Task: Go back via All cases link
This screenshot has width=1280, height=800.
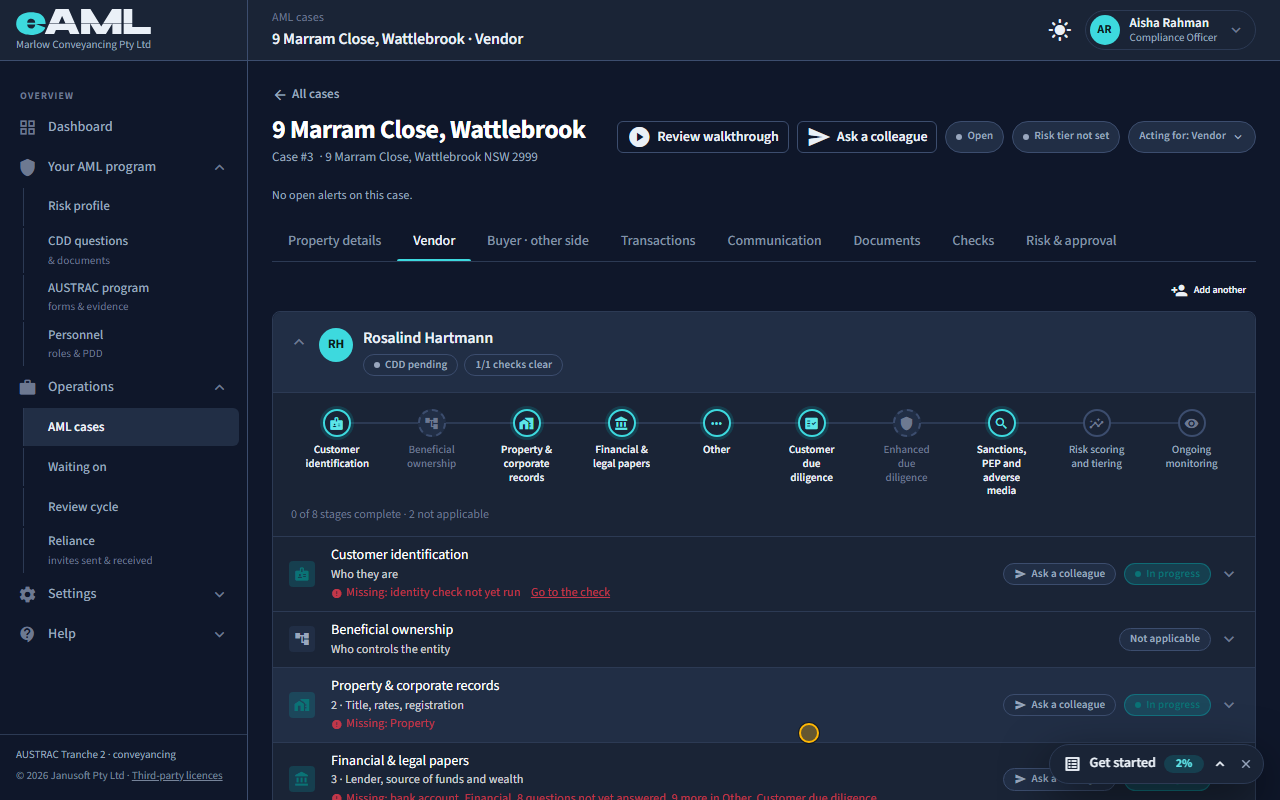Action: [306, 94]
